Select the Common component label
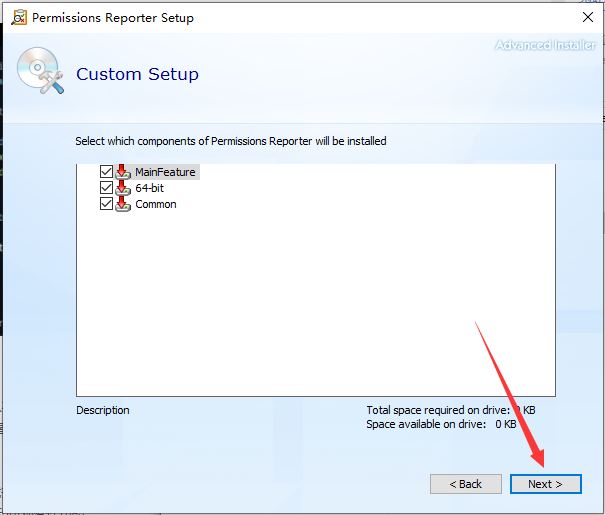This screenshot has width=605, height=515. pos(156,204)
